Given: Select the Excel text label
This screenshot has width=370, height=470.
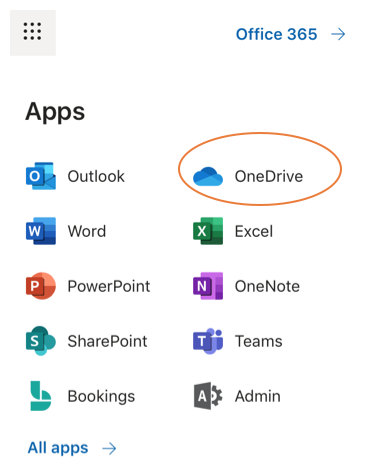Looking at the screenshot, I should point(254,231).
